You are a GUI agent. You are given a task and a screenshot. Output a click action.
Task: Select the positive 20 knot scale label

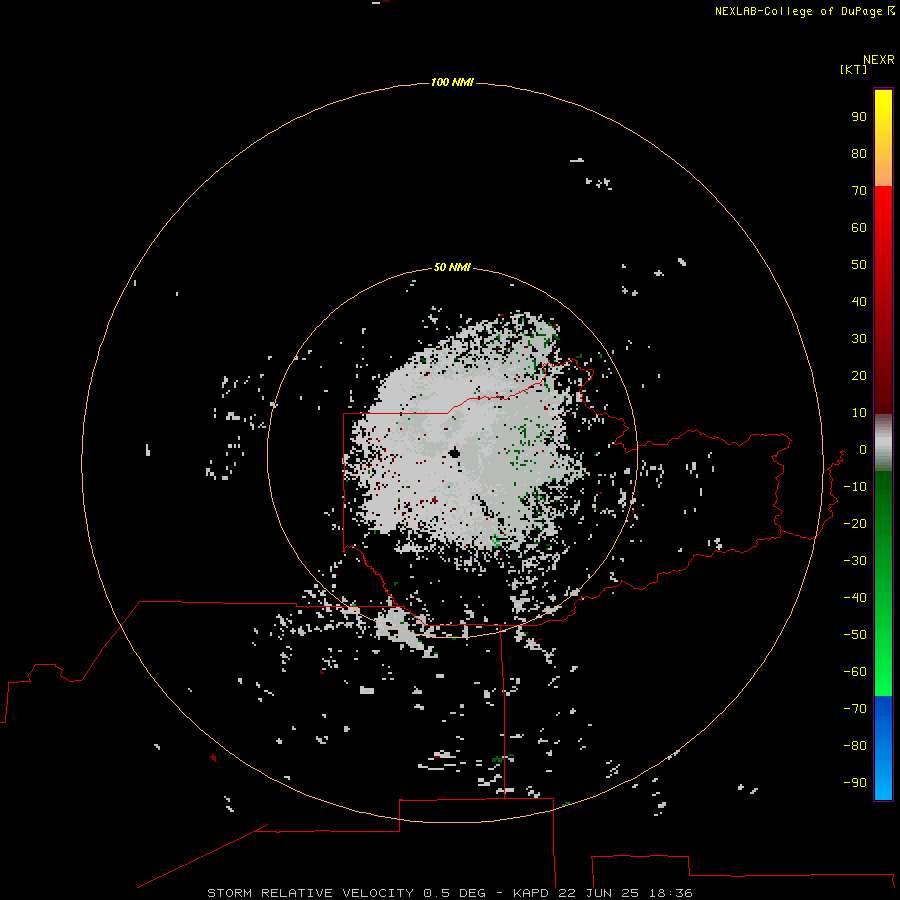point(859,376)
